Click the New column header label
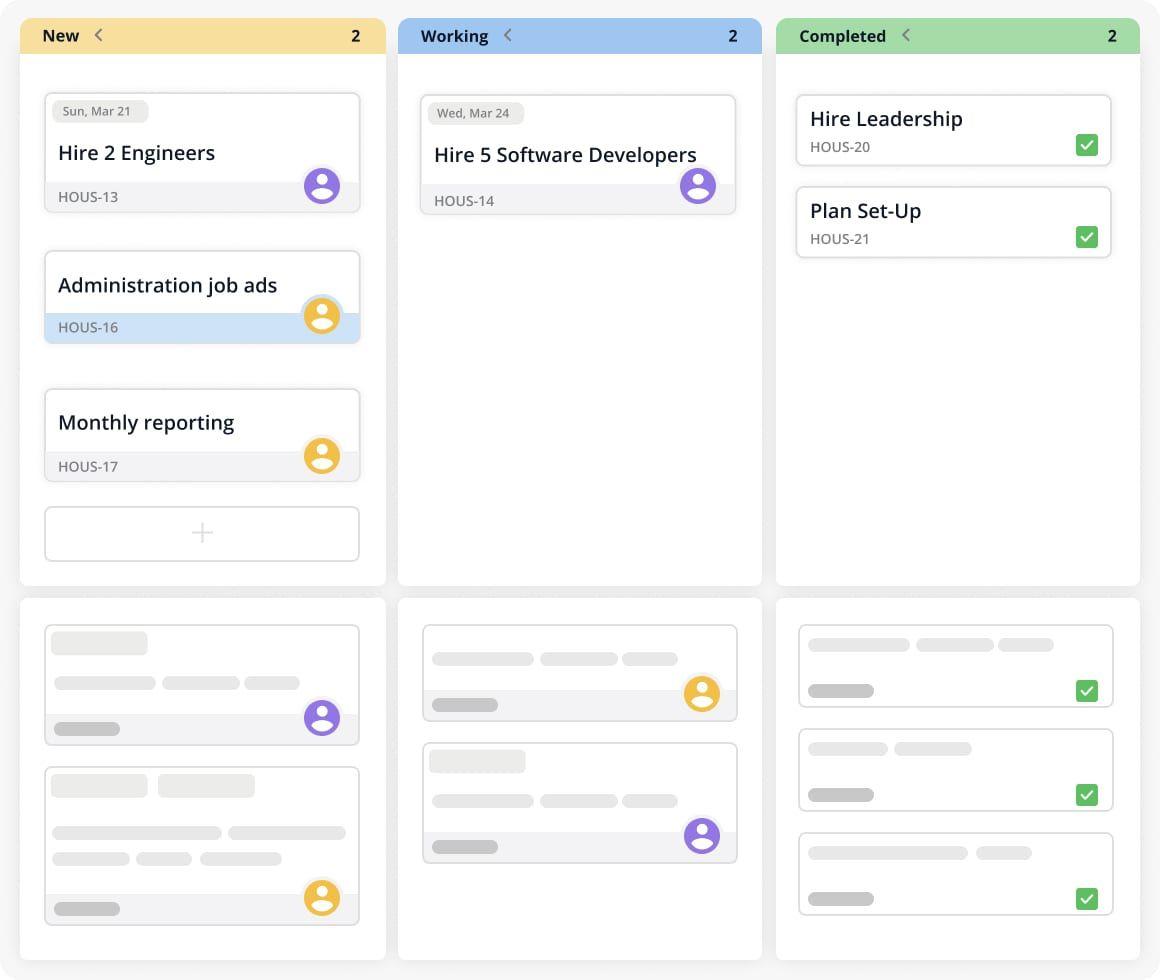Image resolution: width=1160 pixels, height=980 pixels. click(61, 36)
